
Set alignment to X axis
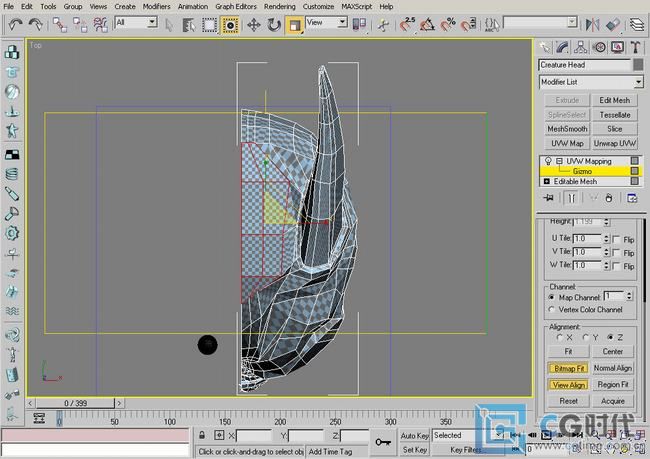[560, 338]
